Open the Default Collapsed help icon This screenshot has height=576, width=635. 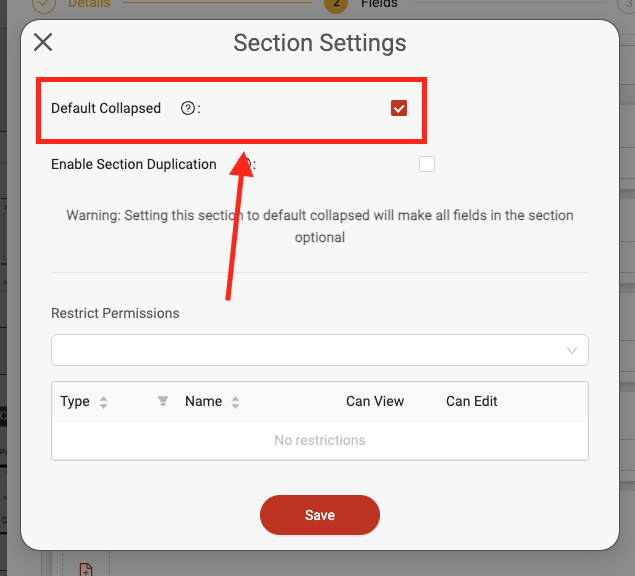188,108
